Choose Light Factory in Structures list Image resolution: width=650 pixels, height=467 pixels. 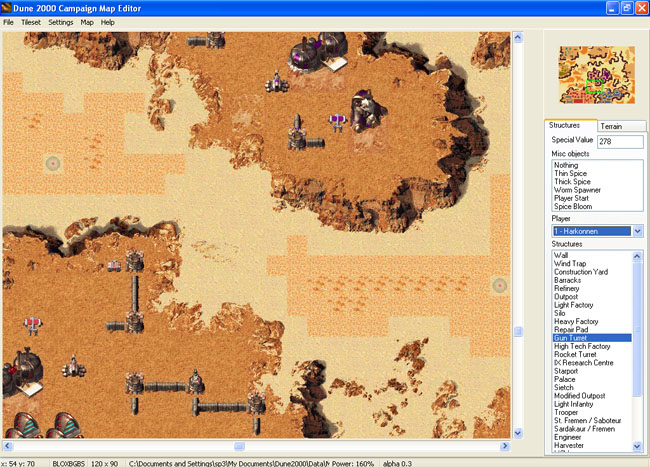(x=573, y=305)
